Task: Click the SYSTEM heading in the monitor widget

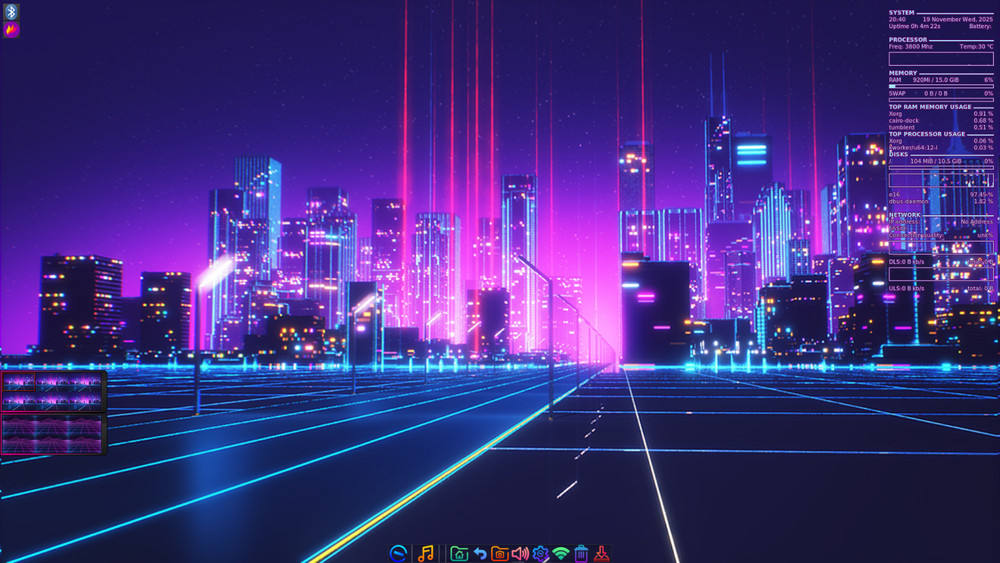Action: (901, 12)
